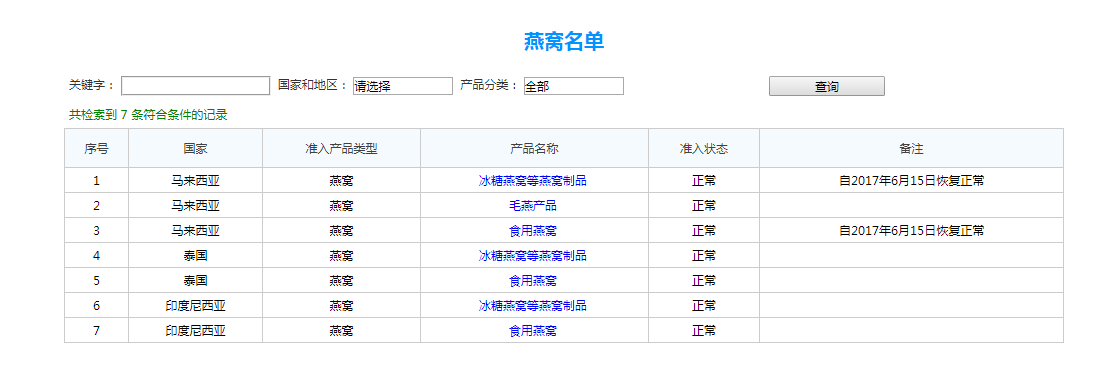The image size is (1116, 391).
Task: Click 燕窝 product type cell in row 5
Action: (x=341, y=281)
